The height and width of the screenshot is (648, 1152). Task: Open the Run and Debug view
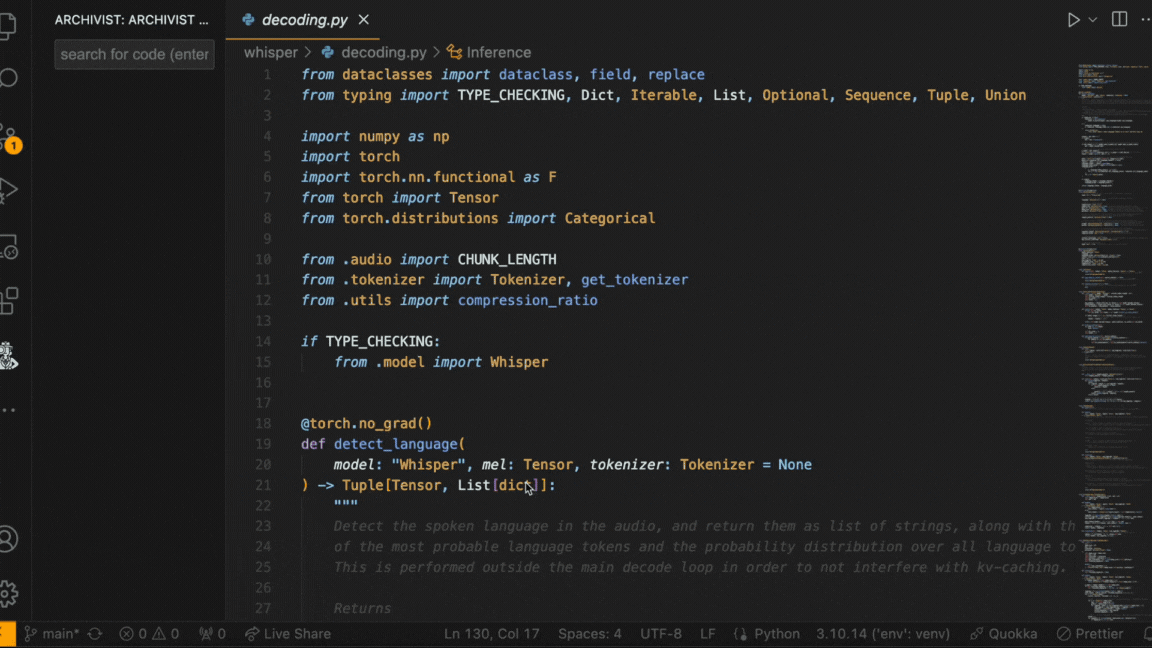[x=8, y=191]
